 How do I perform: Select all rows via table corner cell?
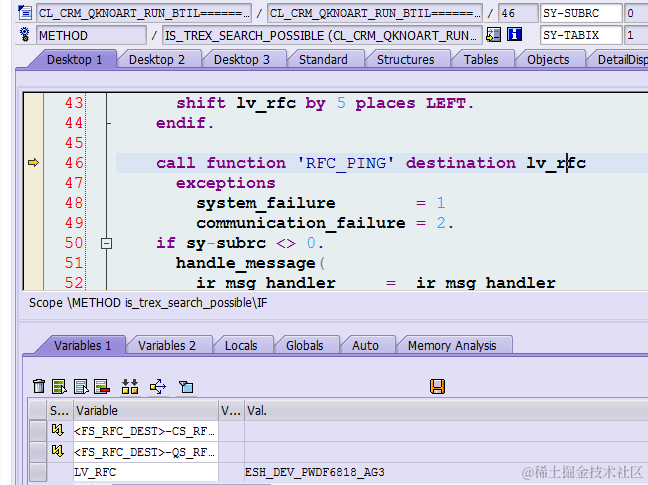tap(38, 410)
